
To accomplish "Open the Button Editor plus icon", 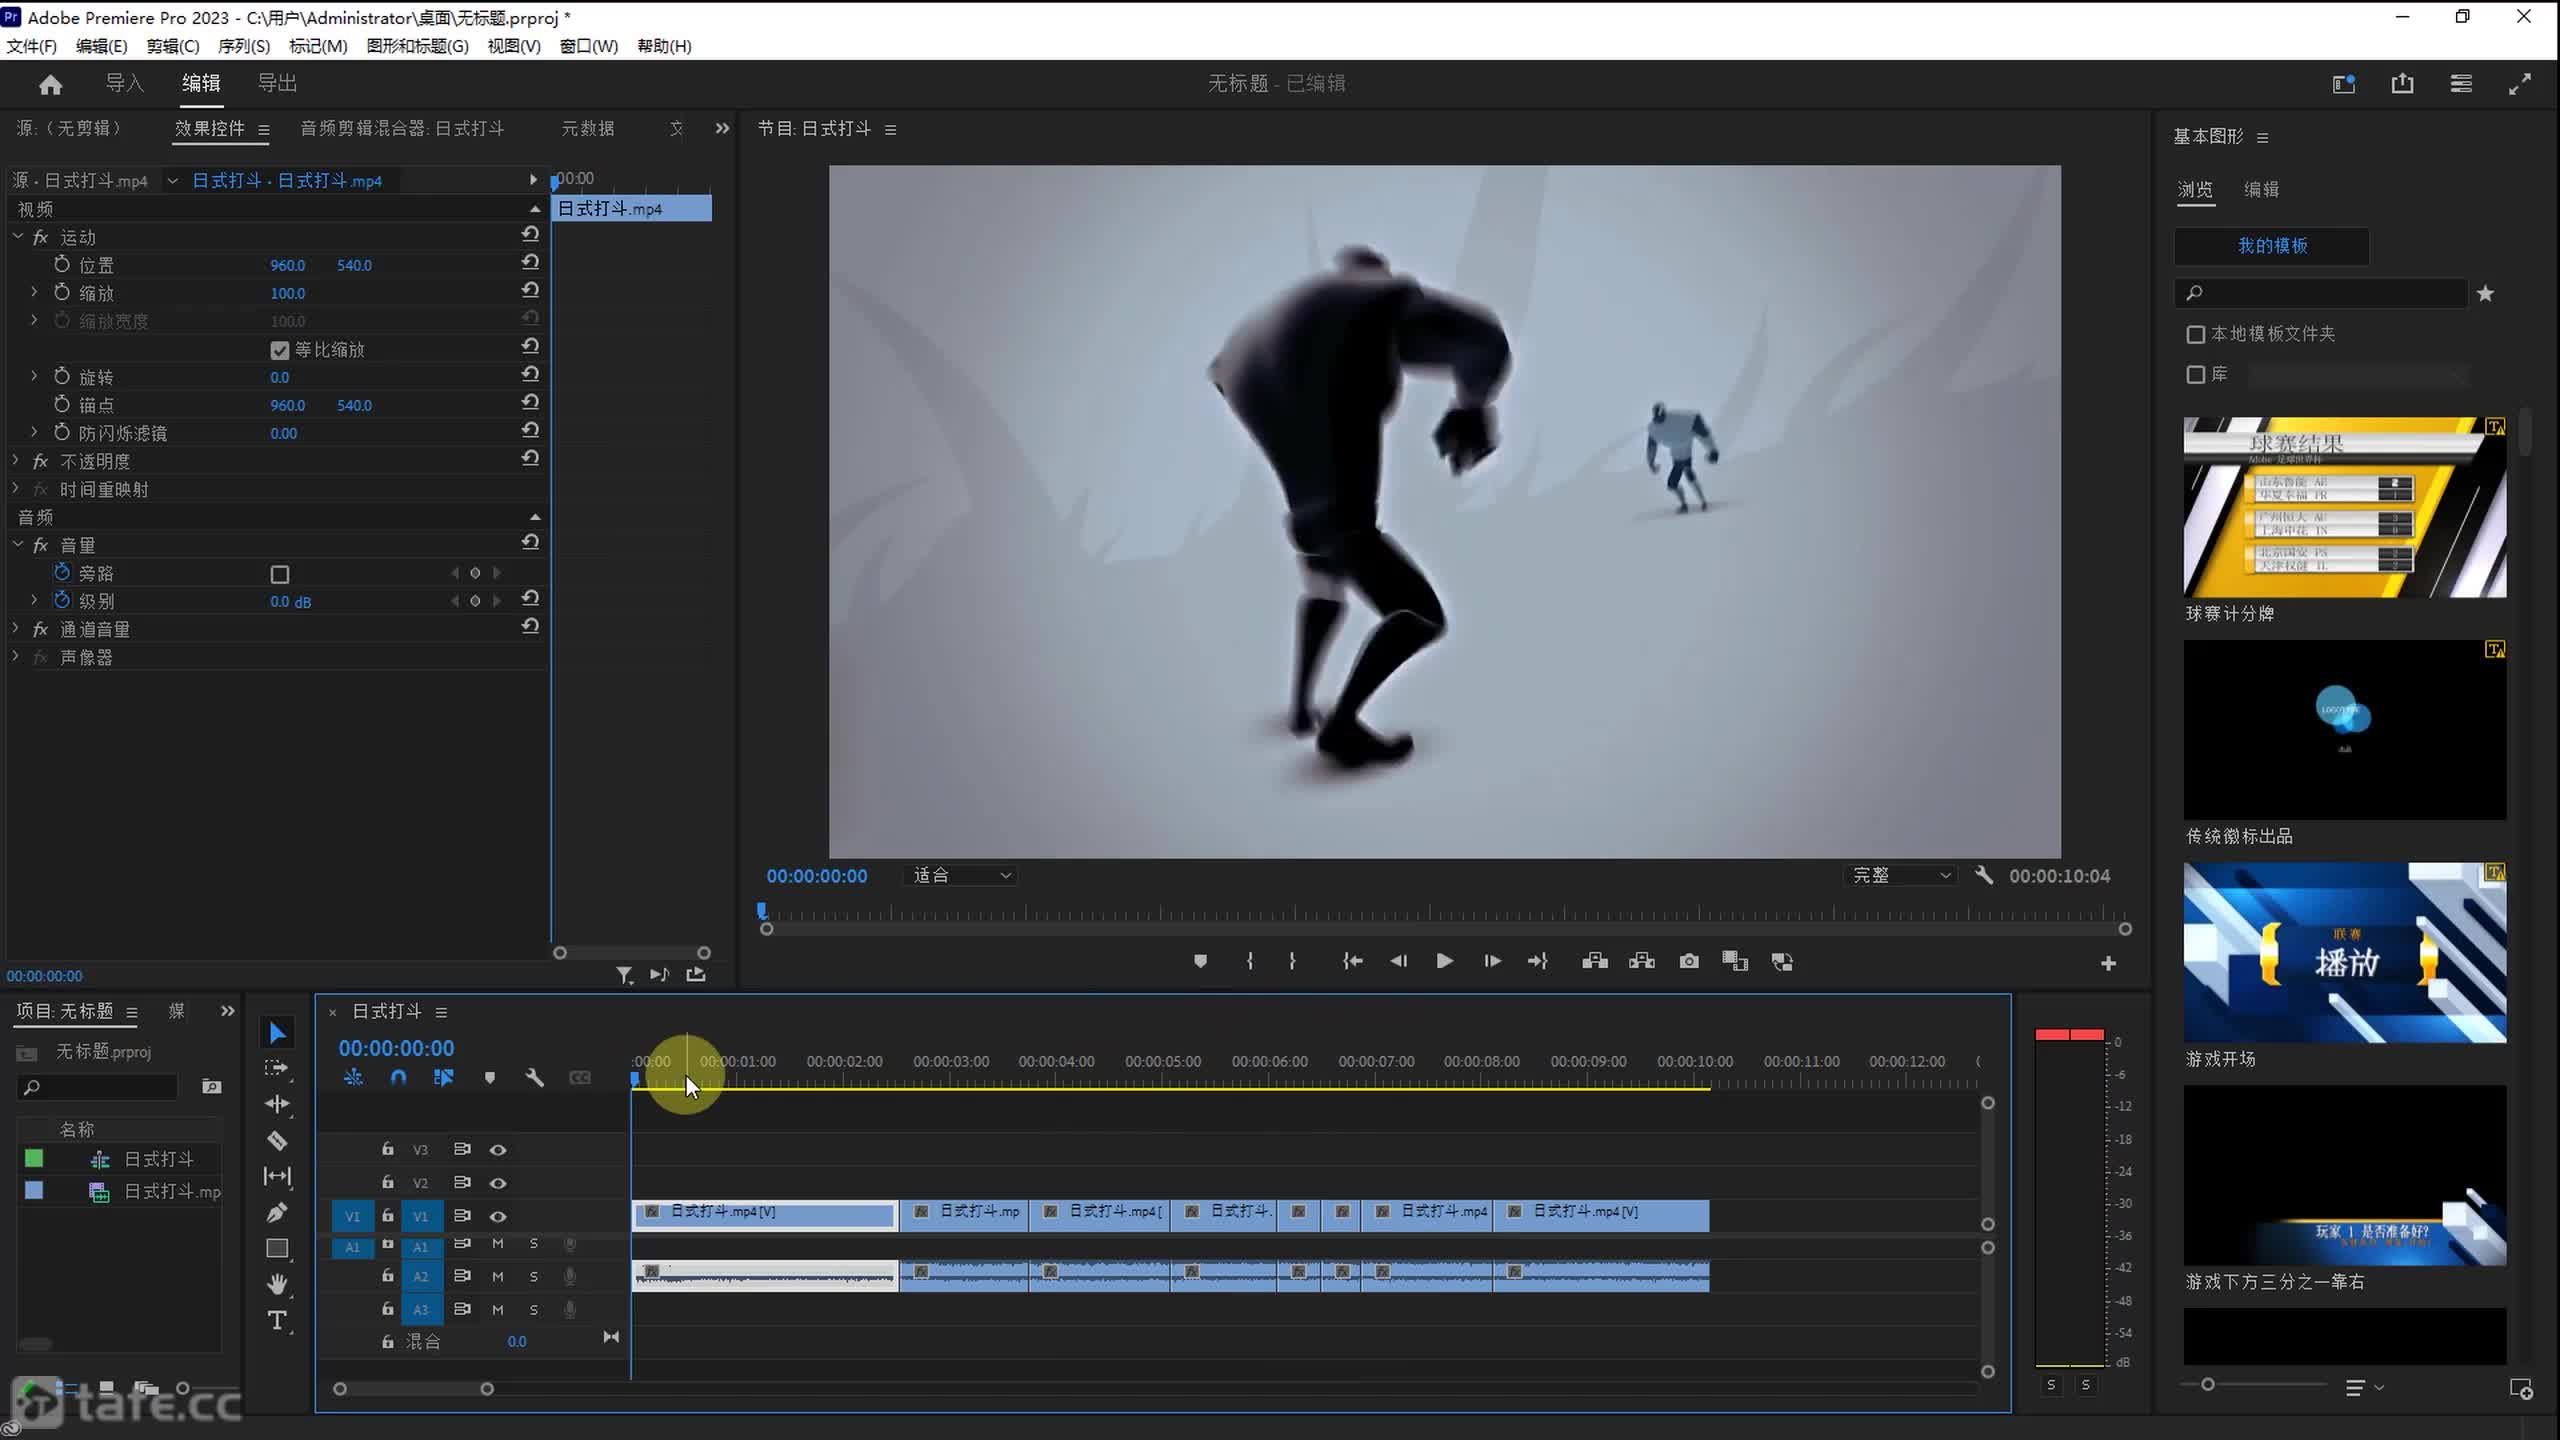I will (x=2108, y=963).
